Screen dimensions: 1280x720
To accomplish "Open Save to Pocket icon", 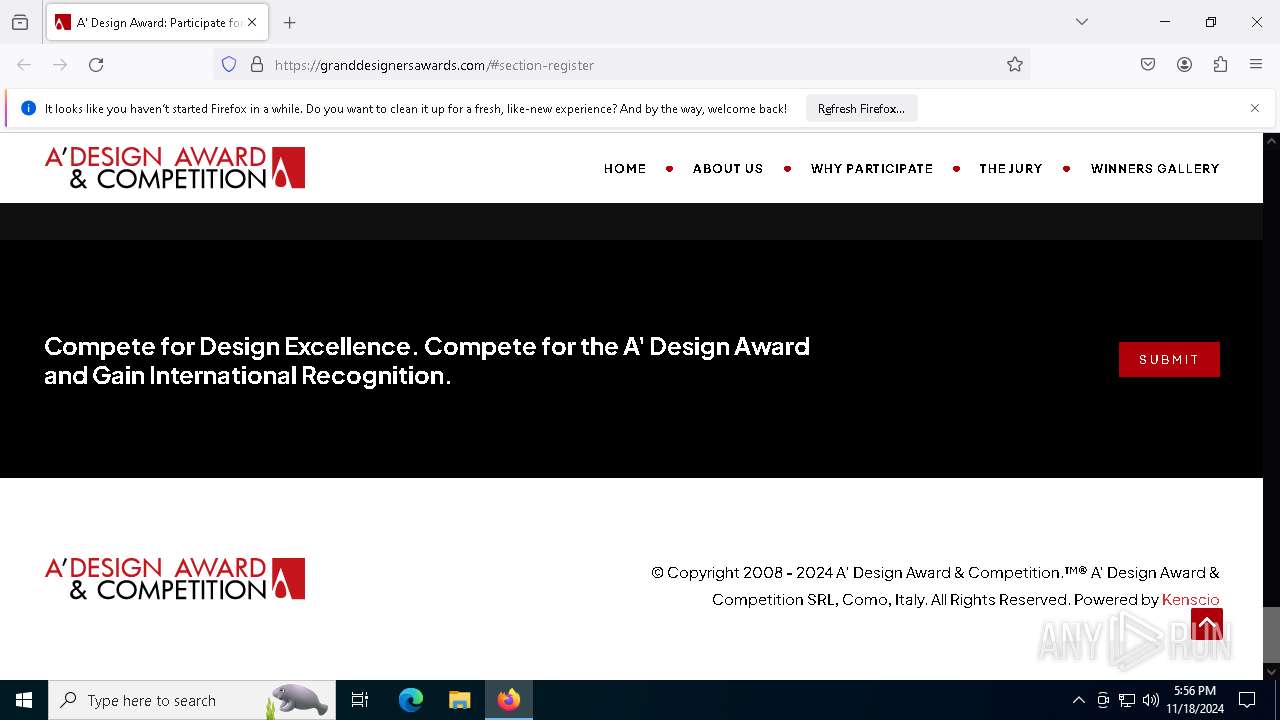I will tap(1148, 65).
